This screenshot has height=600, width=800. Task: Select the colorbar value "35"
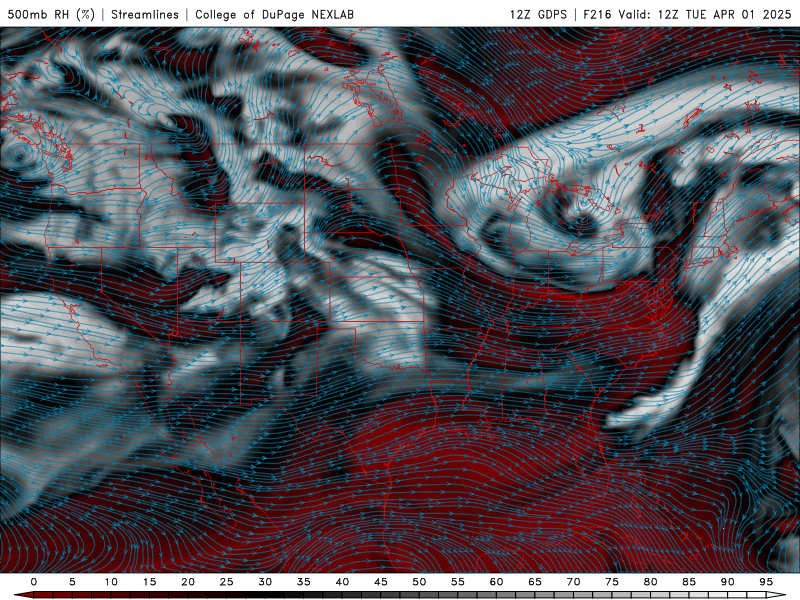(x=304, y=582)
